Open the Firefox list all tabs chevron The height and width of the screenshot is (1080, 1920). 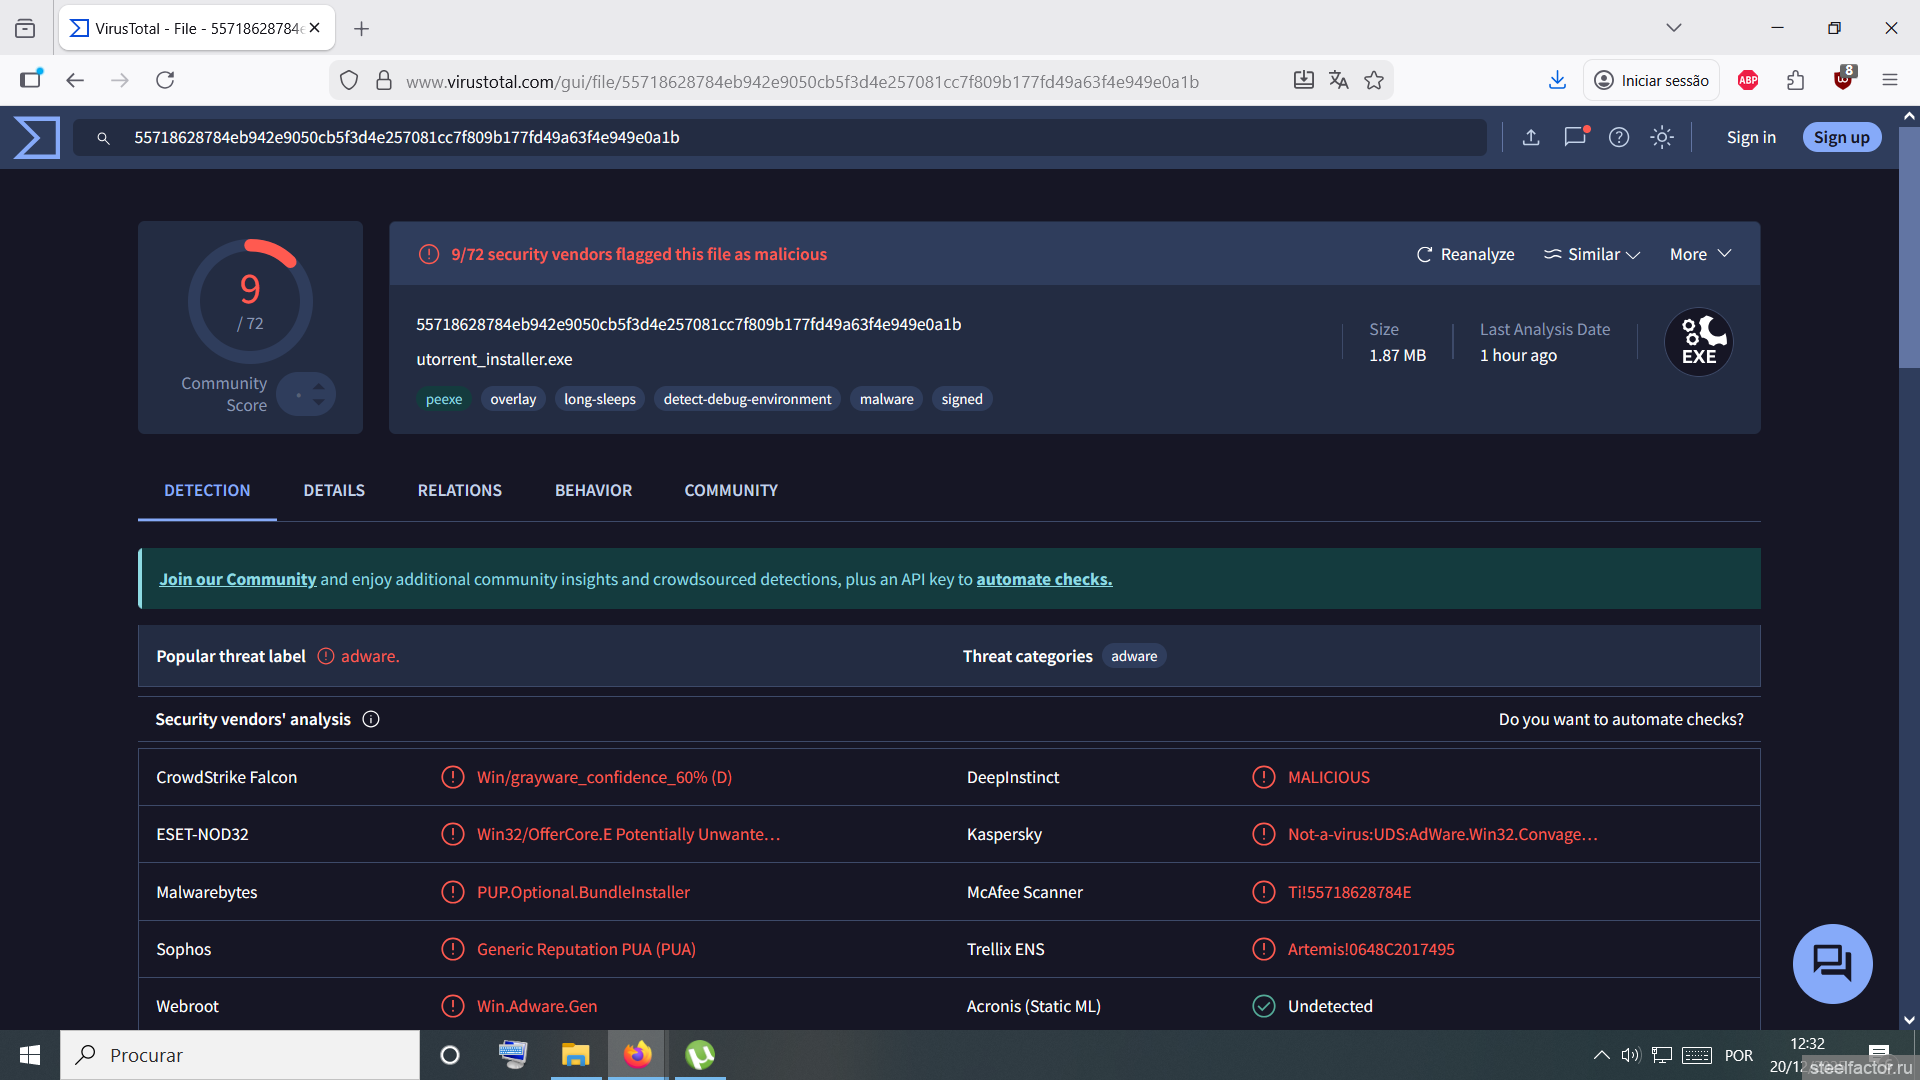coord(1673,28)
